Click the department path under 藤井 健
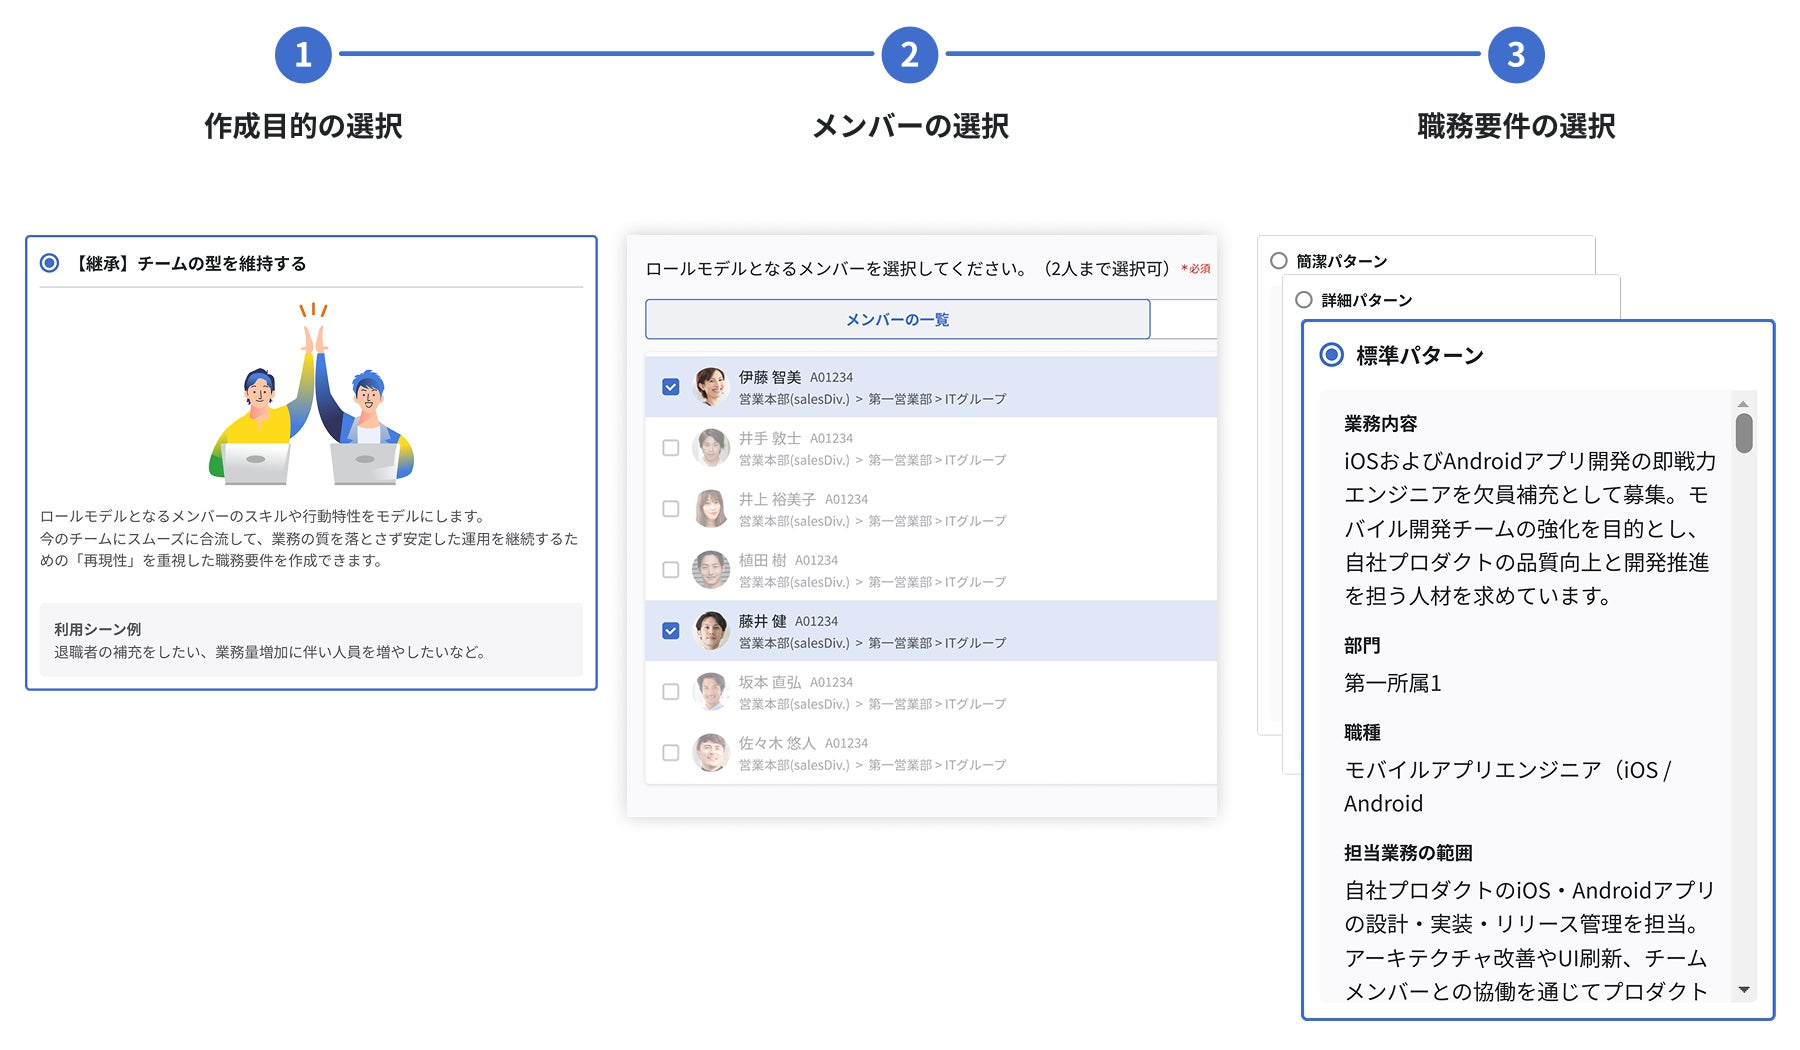 click(x=872, y=643)
